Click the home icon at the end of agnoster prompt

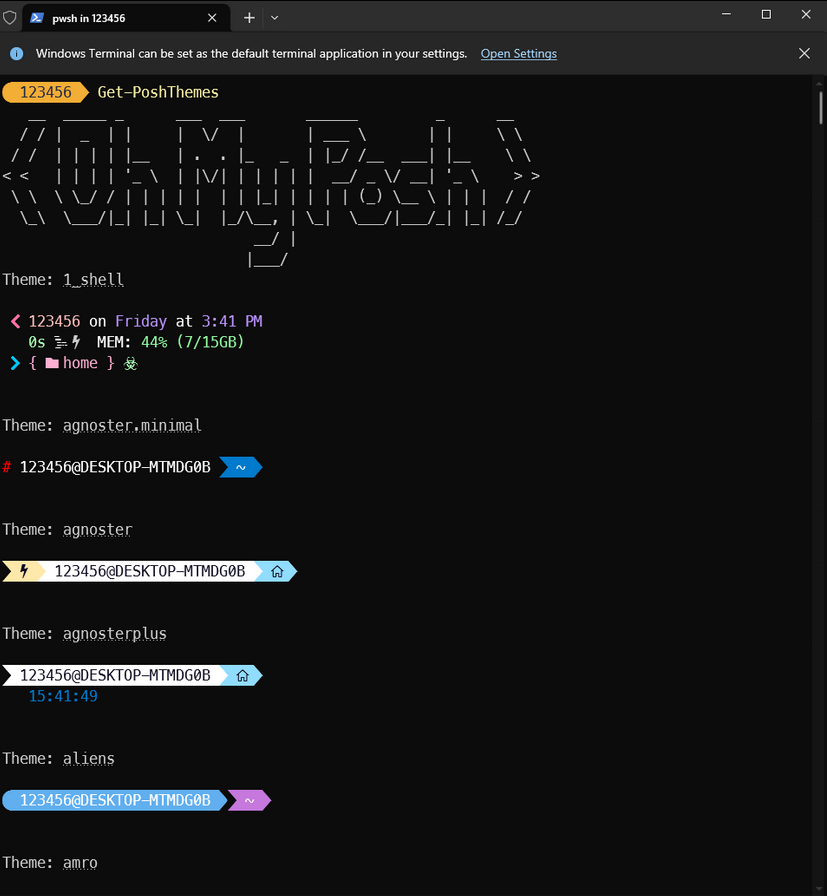(277, 571)
